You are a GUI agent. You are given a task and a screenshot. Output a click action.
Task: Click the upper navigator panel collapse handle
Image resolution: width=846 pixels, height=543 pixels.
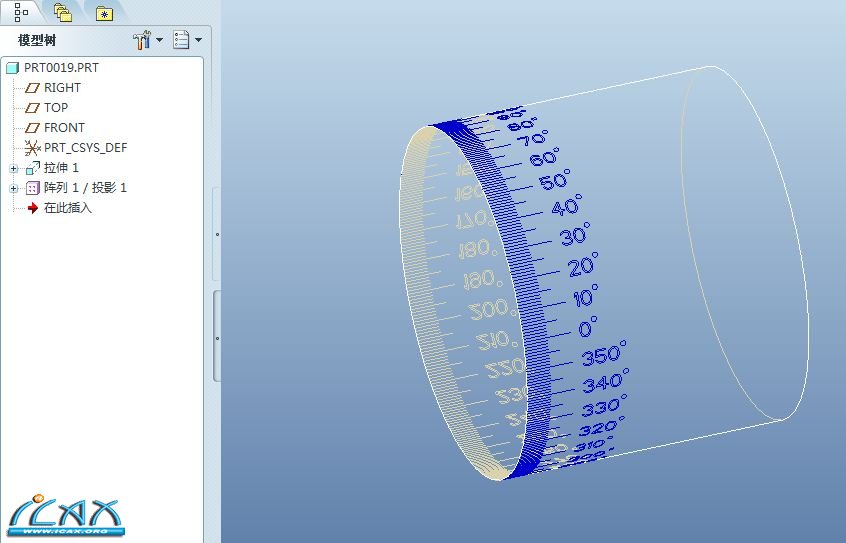[x=217, y=235]
